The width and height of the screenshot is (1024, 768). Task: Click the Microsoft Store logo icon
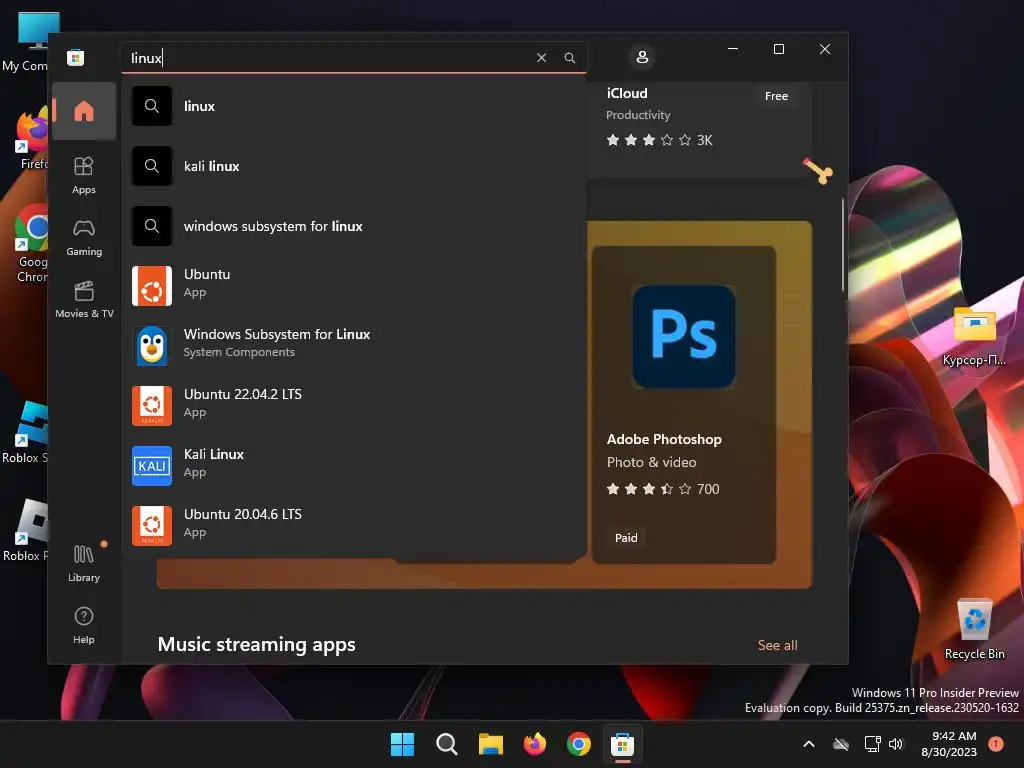(x=76, y=57)
